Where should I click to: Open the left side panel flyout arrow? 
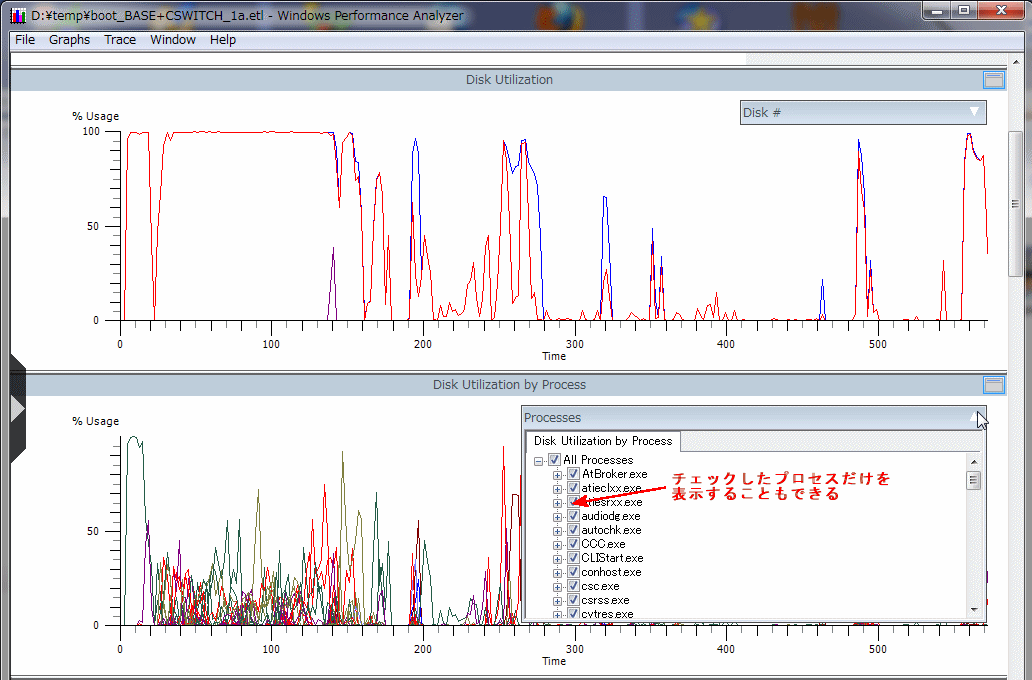(16, 409)
